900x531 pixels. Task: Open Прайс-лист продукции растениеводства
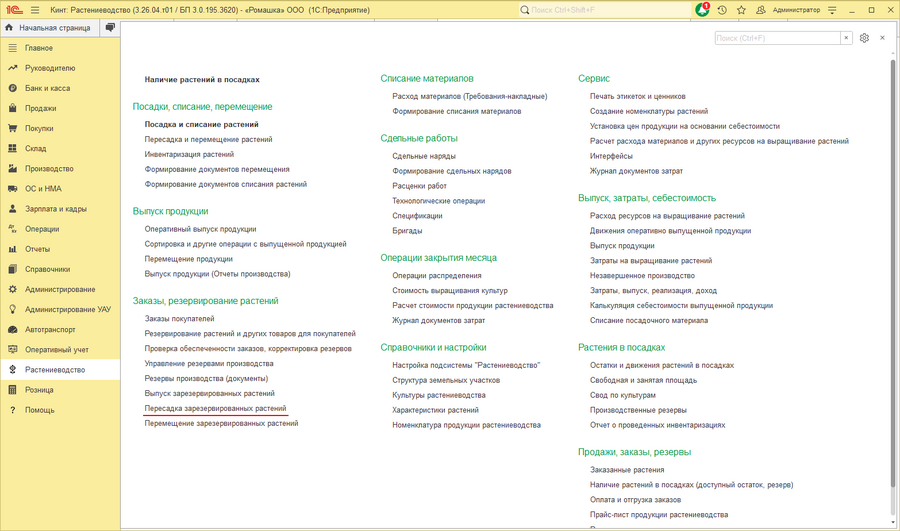(x=659, y=514)
